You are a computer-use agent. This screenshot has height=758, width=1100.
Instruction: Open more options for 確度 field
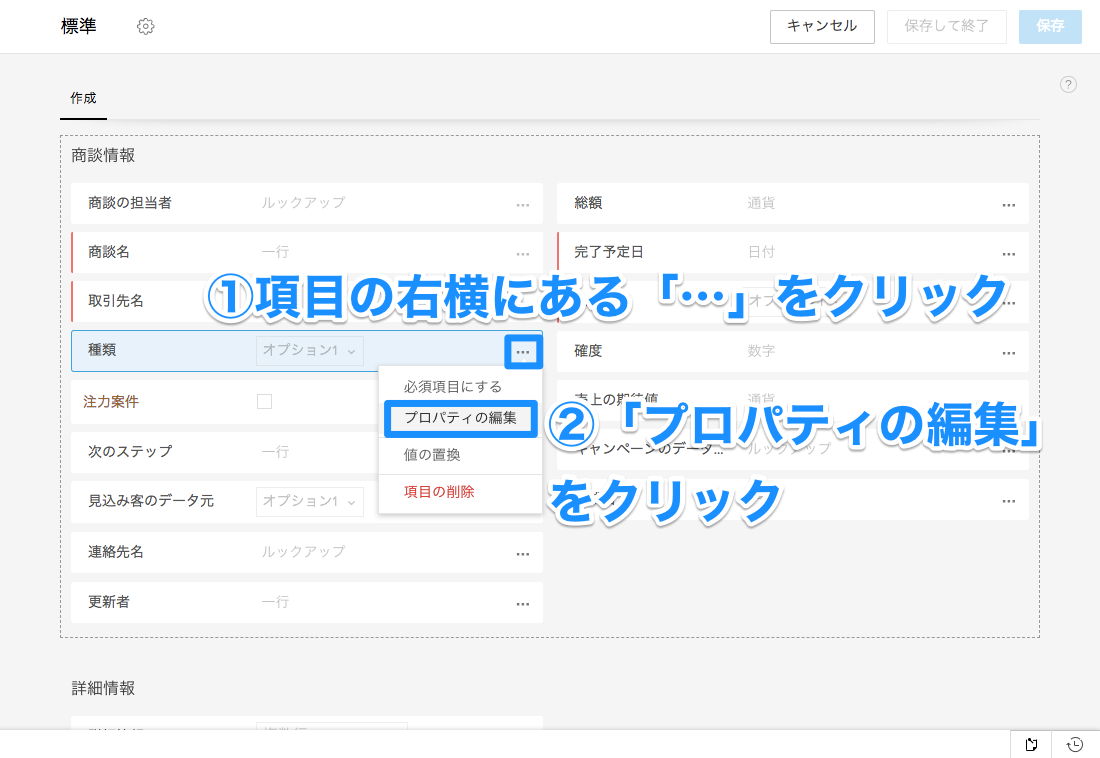pyautogui.click(x=1009, y=353)
